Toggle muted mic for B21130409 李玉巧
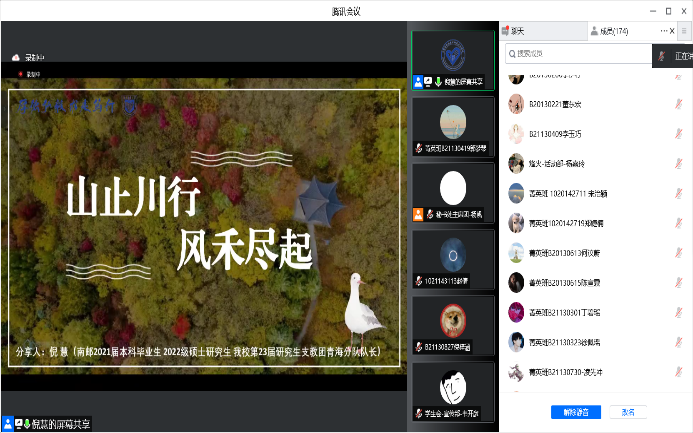This screenshot has width=693, height=433. coord(679,133)
